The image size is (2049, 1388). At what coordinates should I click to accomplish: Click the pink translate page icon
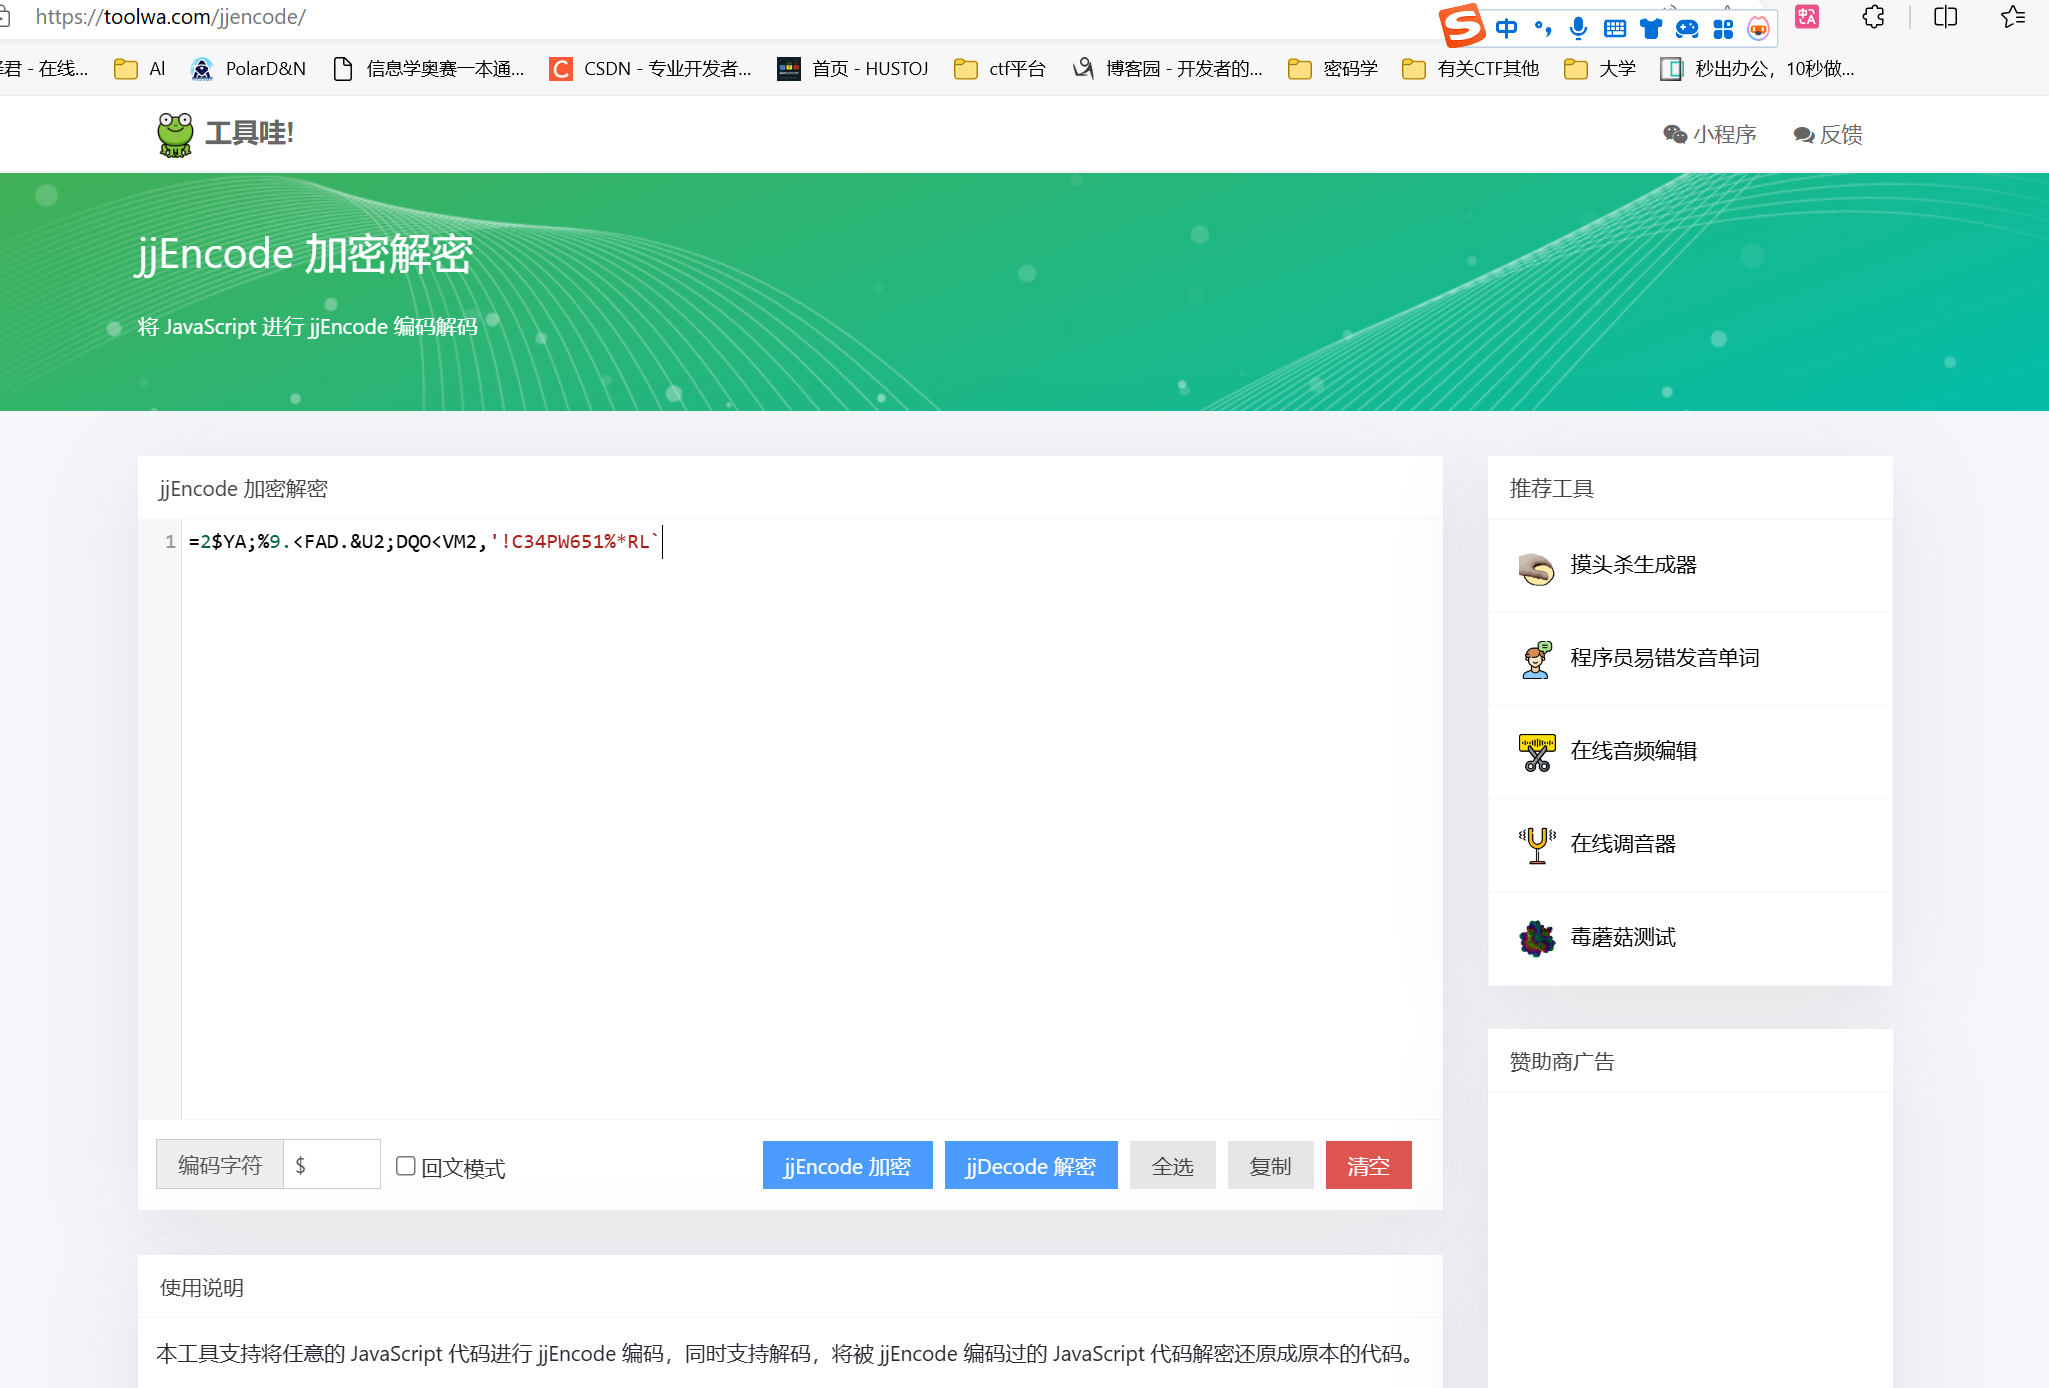(1806, 17)
